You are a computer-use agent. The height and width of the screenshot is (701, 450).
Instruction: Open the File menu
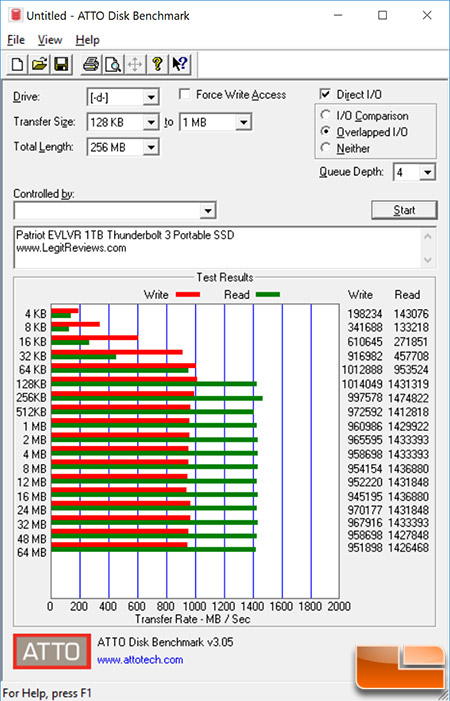pos(16,40)
